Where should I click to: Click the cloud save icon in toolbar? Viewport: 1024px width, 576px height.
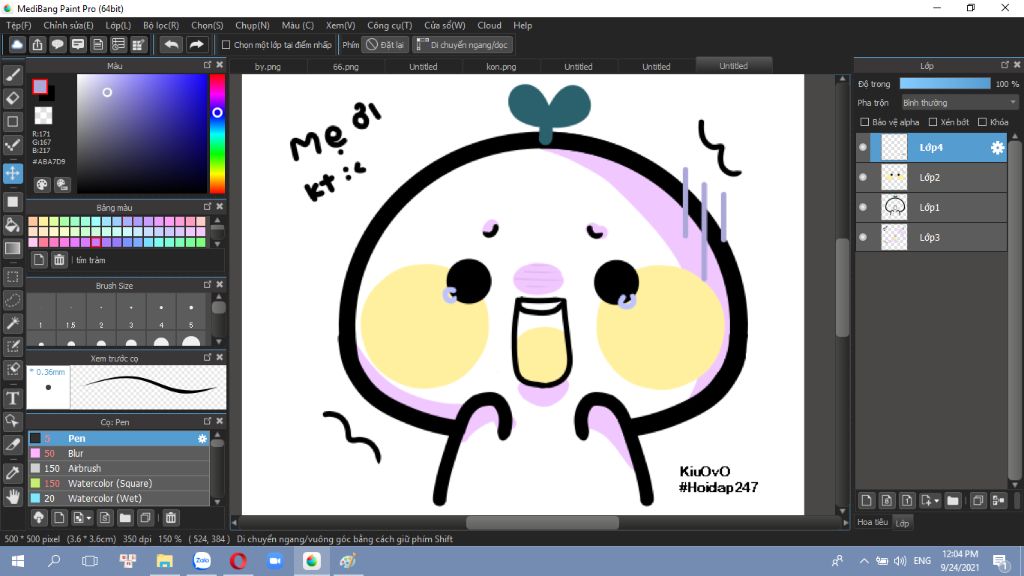pos(17,44)
